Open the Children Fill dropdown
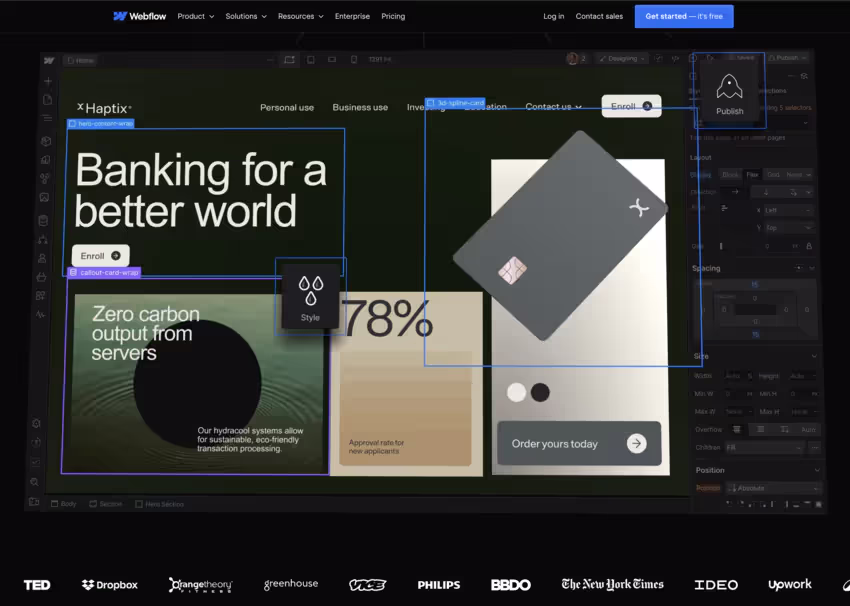Image resolution: width=850 pixels, height=606 pixels. pos(764,447)
